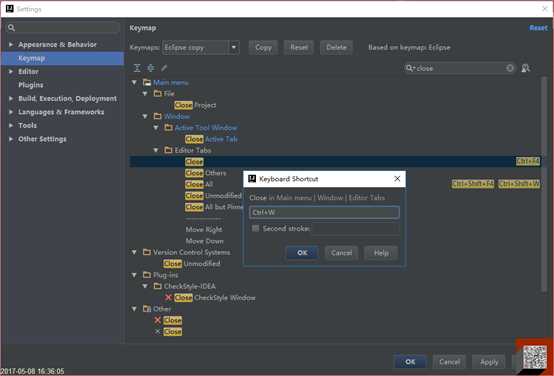Viewport: 554px width, 376px height.
Task: Click the Other folder icon
Action: [147, 309]
